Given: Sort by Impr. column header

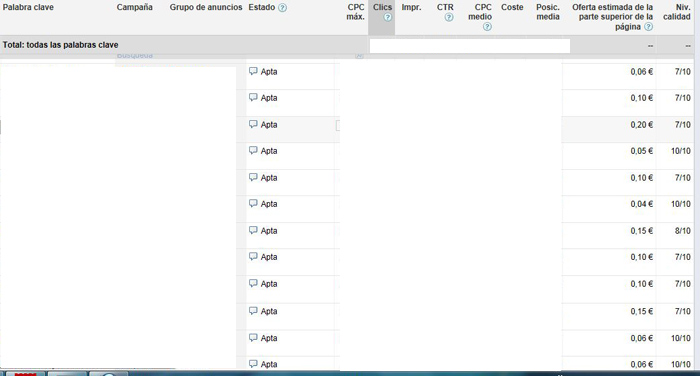Looking at the screenshot, I should (x=411, y=7).
